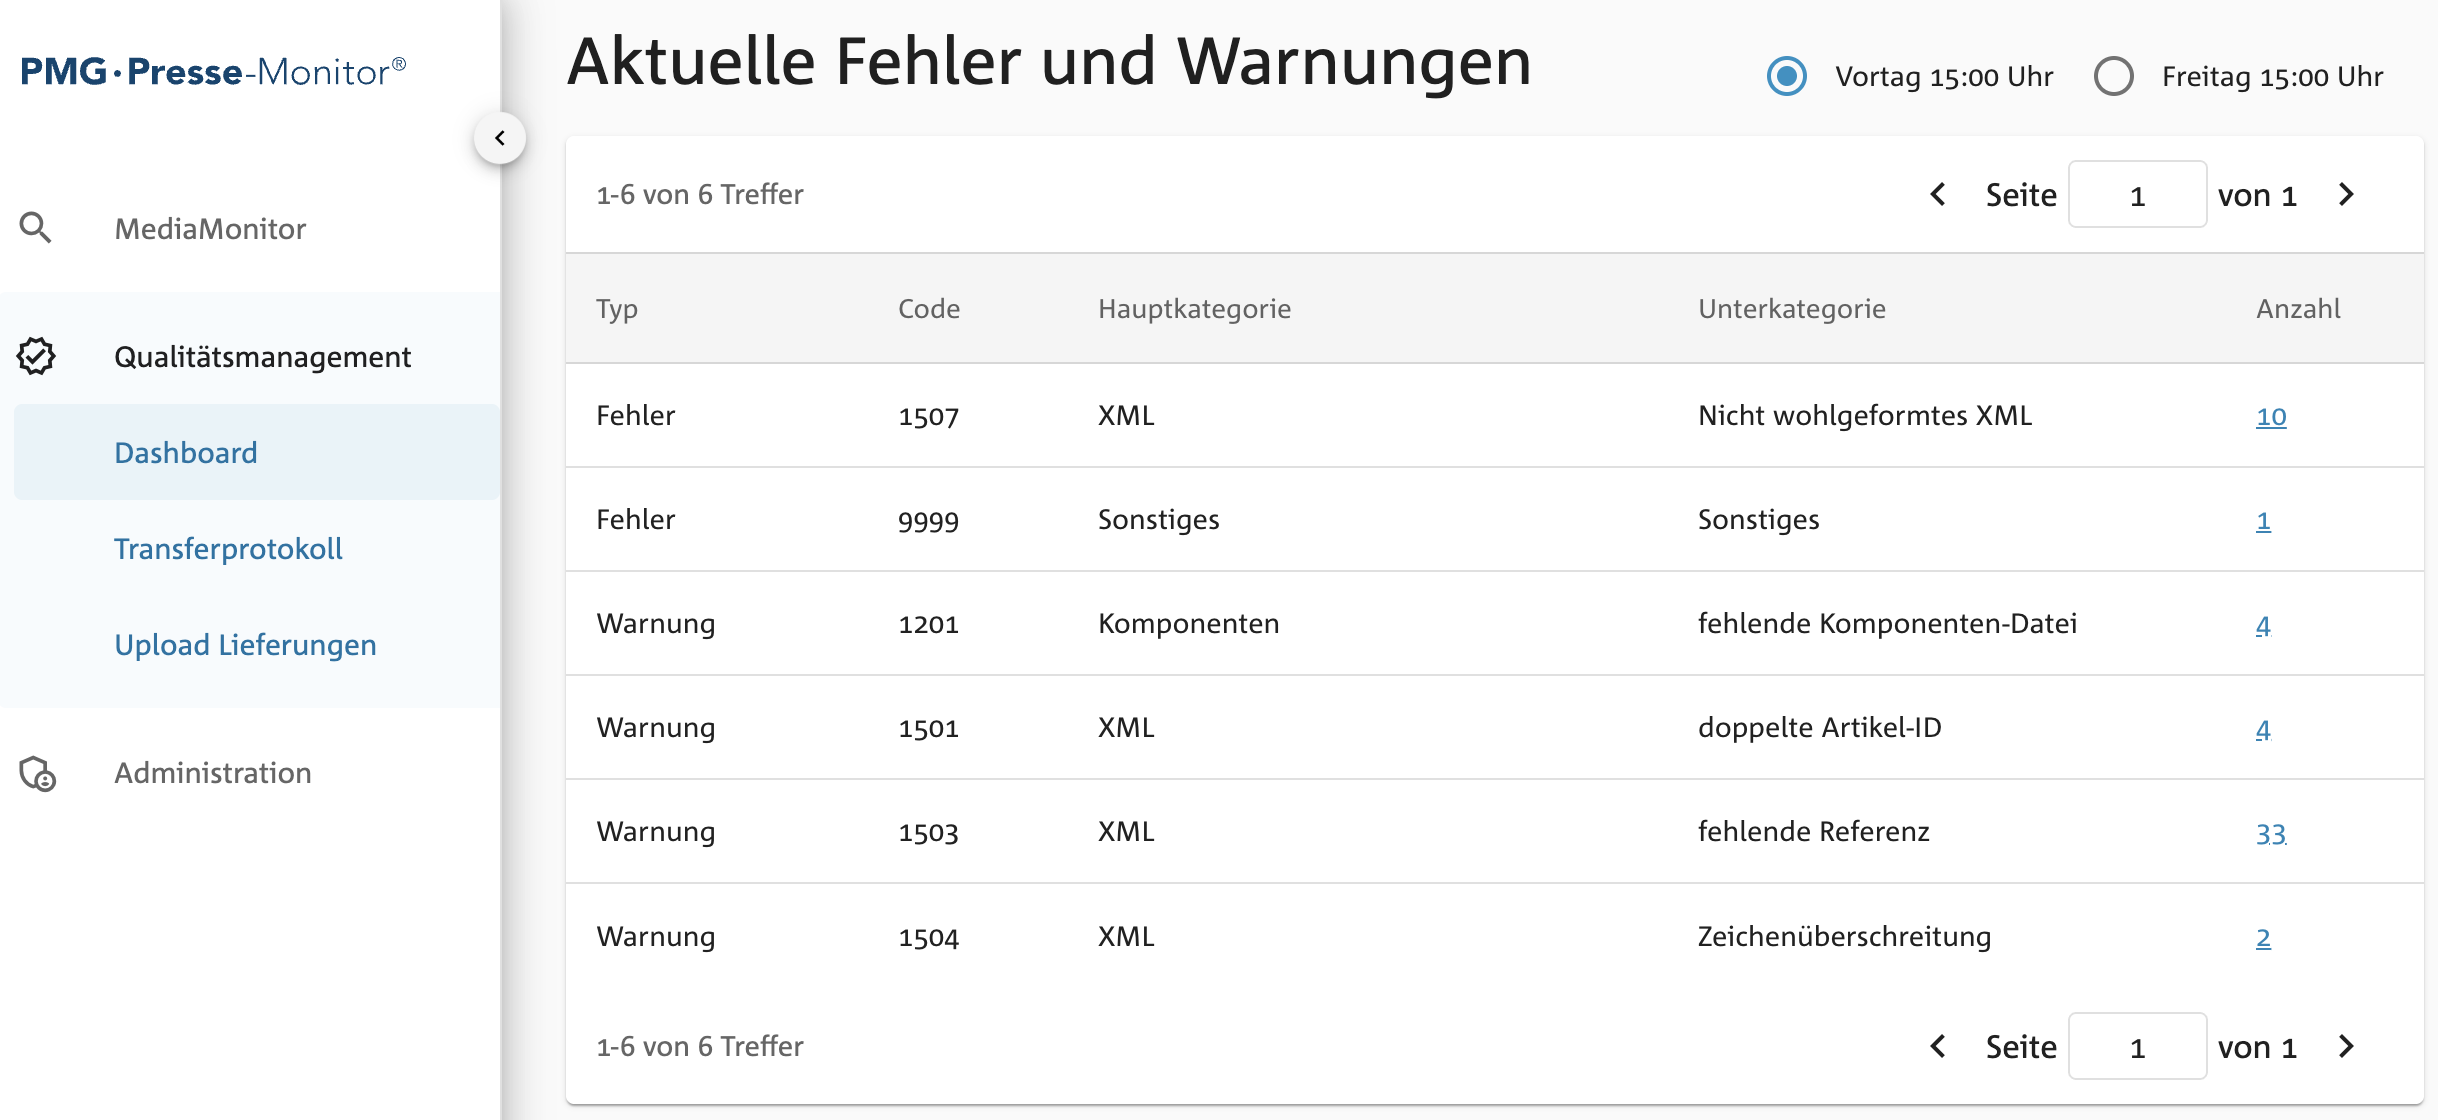
Task: Open the Transferprotokoll menu item
Action: [x=228, y=548]
